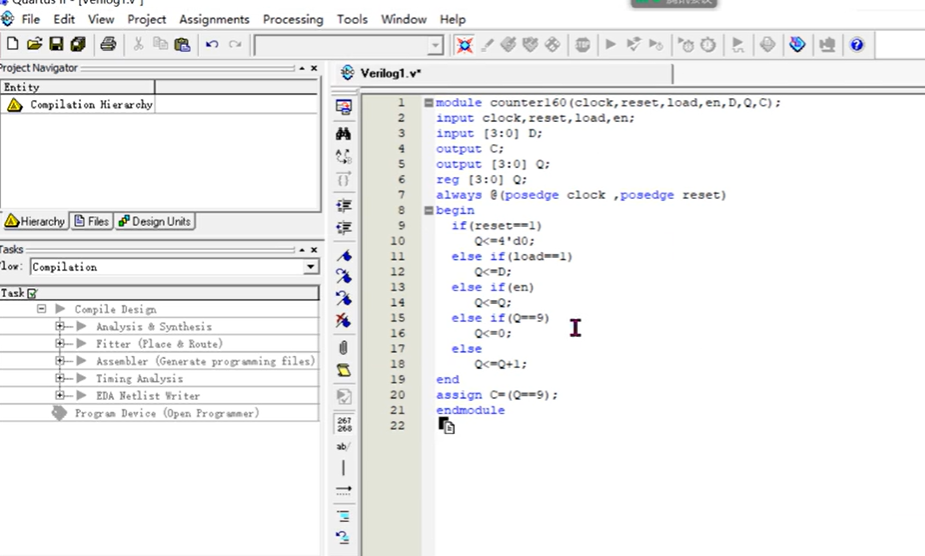The width and height of the screenshot is (925, 556).
Task: Select the Compilation Hierarchy entry
Action: (91, 104)
